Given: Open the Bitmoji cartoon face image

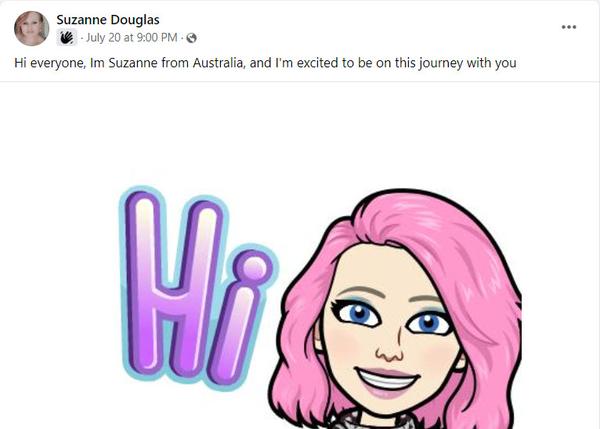Looking at the screenshot, I should [x=394, y=308].
